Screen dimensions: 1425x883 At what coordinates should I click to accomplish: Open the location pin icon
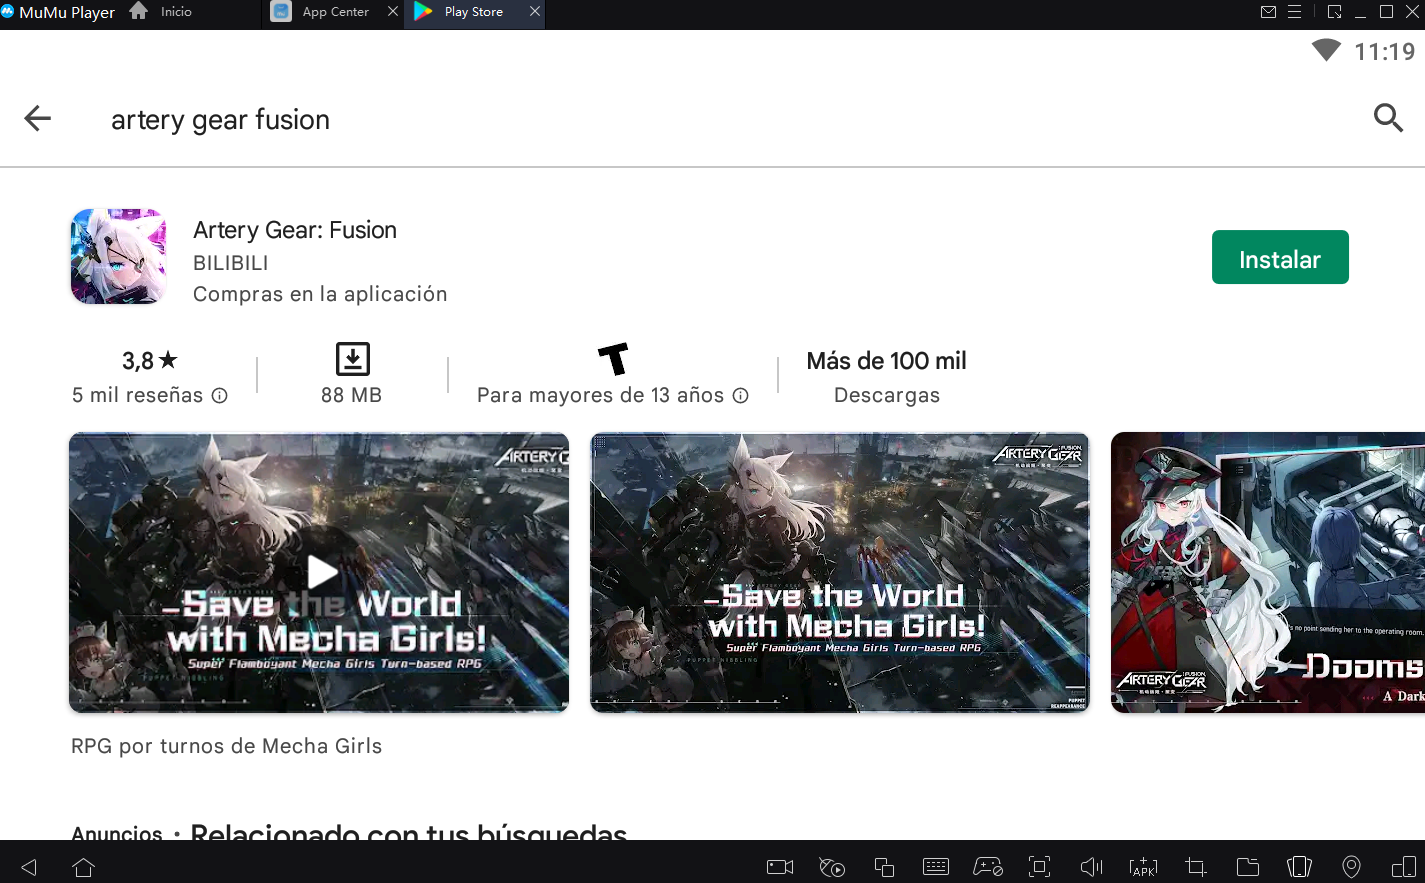(1351, 867)
